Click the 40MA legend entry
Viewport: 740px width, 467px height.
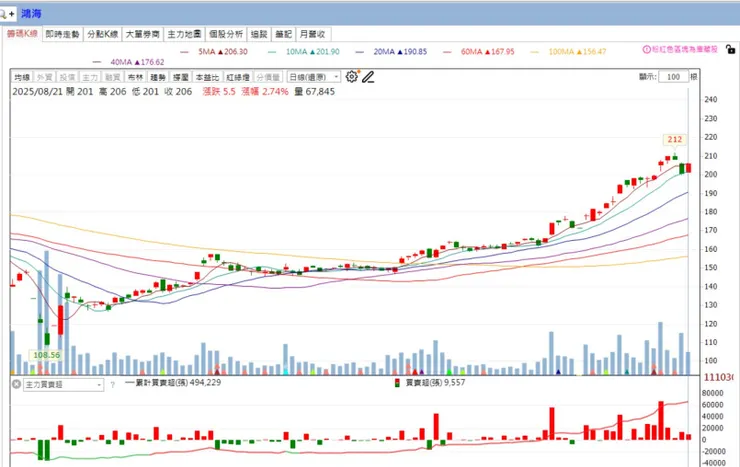pos(129,62)
